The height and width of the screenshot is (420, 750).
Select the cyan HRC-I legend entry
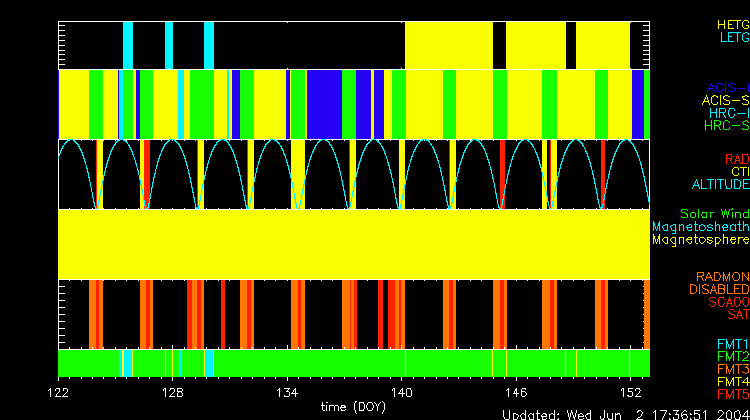(x=728, y=113)
